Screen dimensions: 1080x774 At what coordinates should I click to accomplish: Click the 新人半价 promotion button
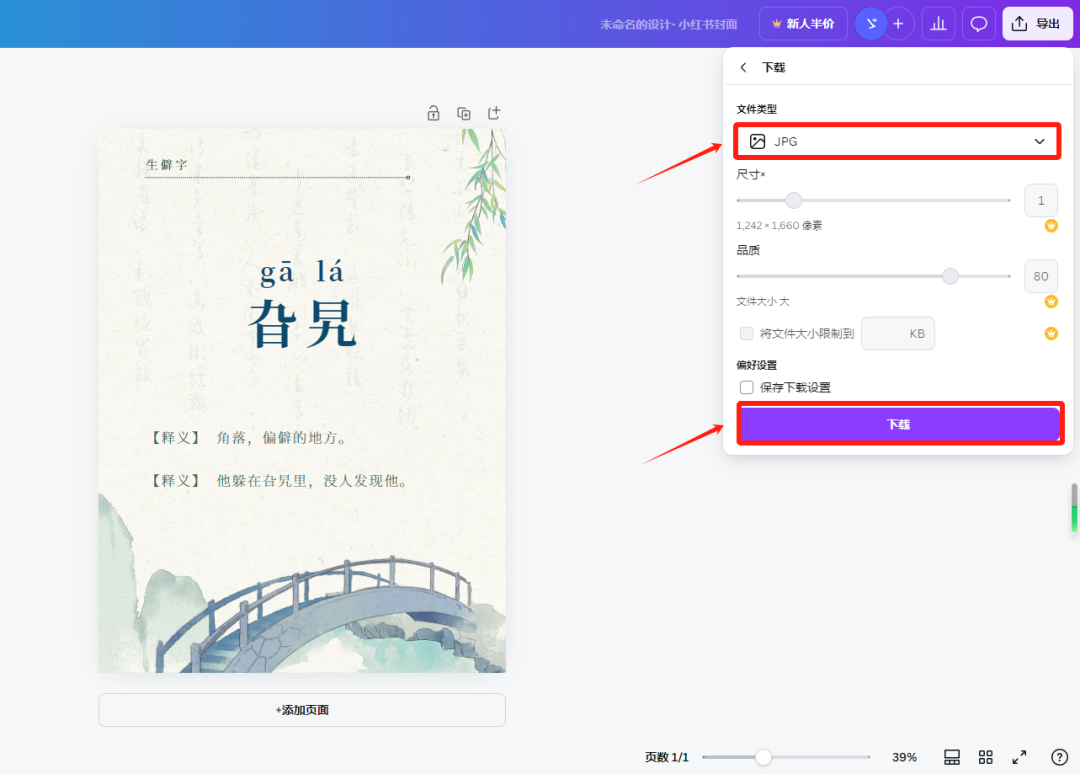coord(803,22)
